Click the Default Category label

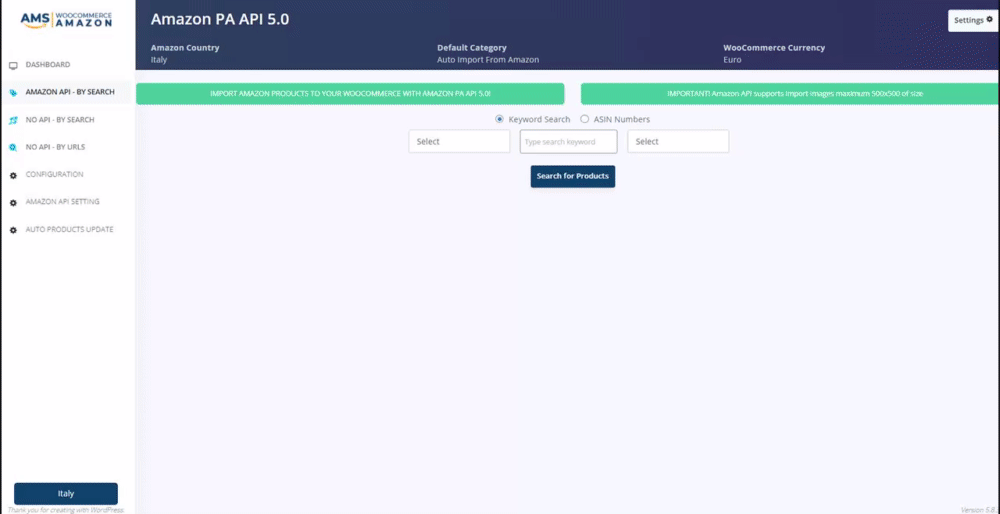[x=472, y=48]
